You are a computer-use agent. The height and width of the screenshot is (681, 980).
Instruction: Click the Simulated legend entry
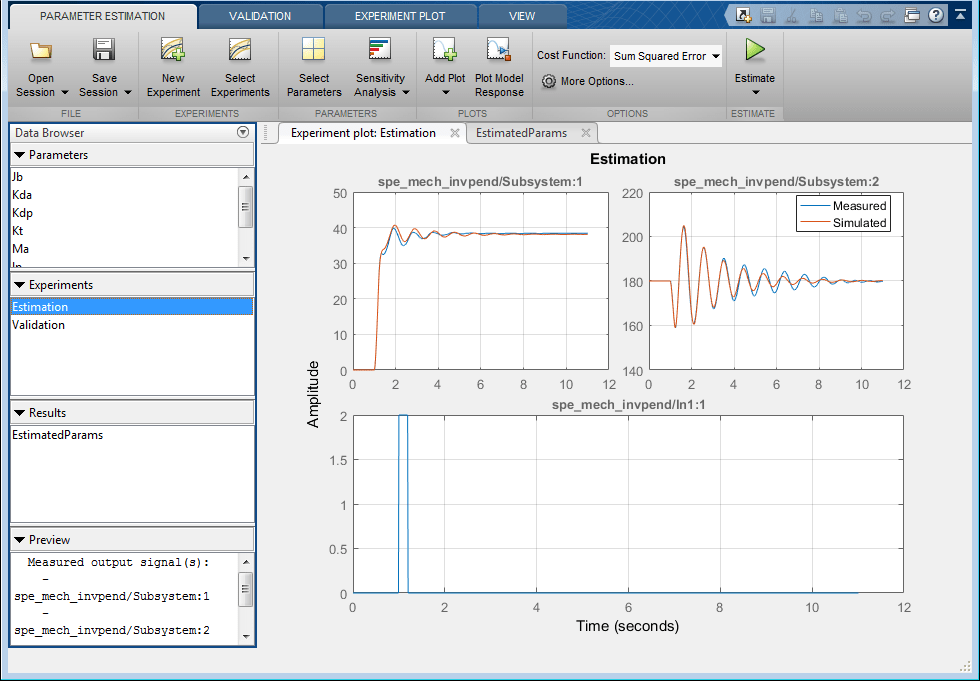[x=843, y=223]
